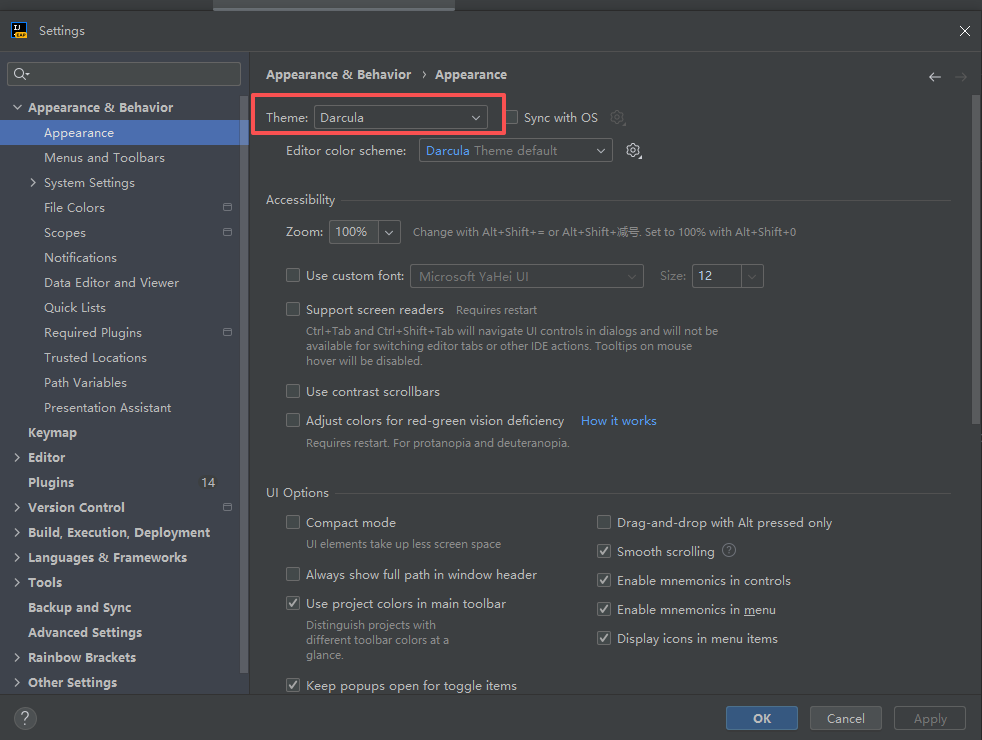
Task: Uncheck Enable mnemonics in controls
Action: click(604, 580)
